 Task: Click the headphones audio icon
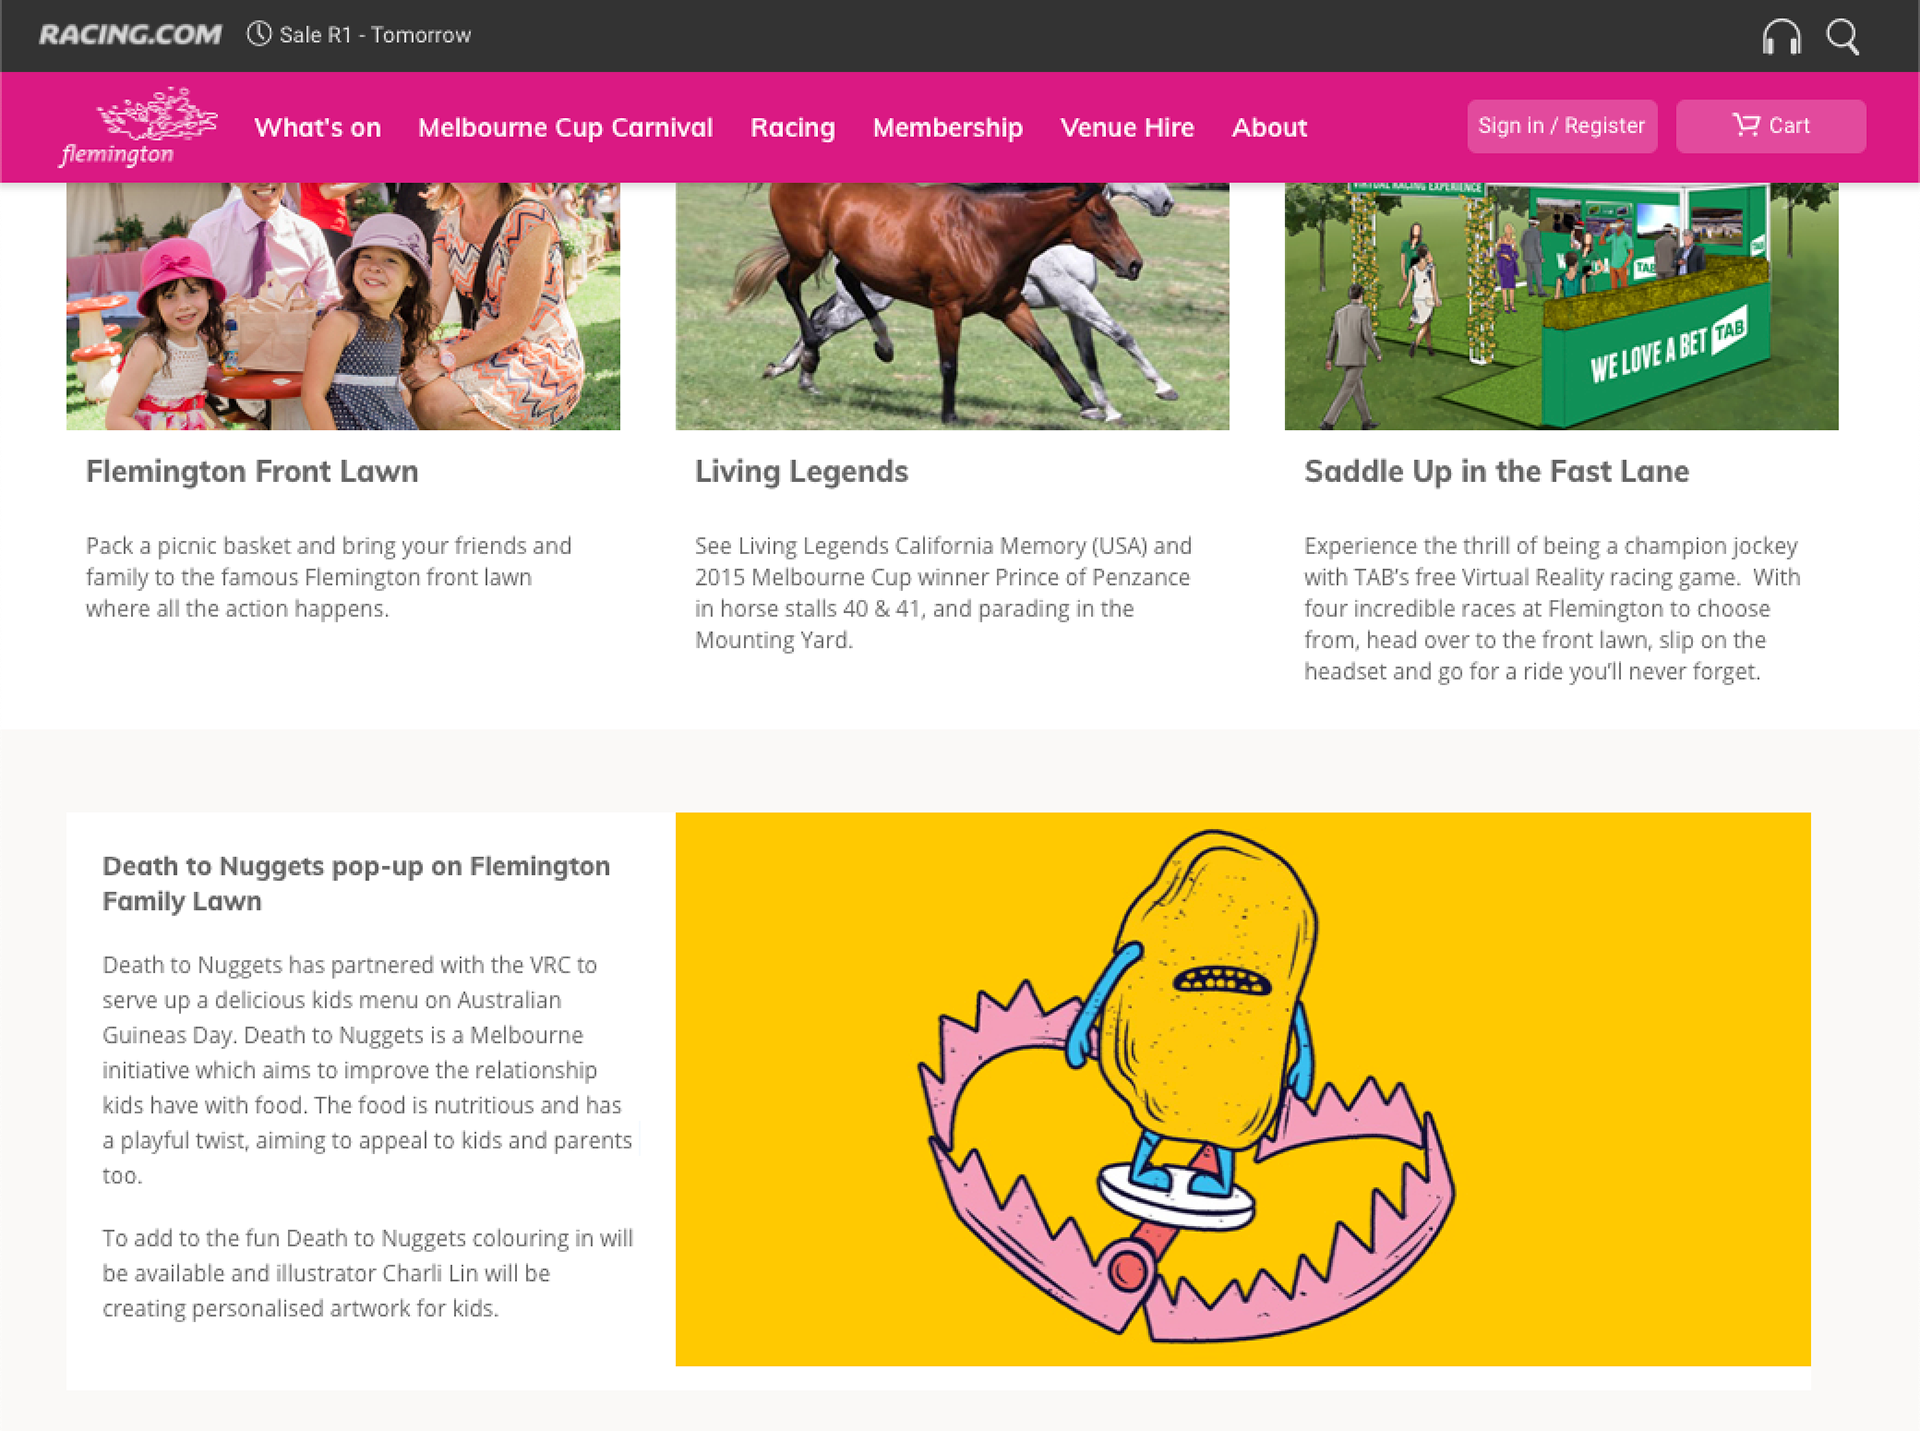click(1781, 37)
